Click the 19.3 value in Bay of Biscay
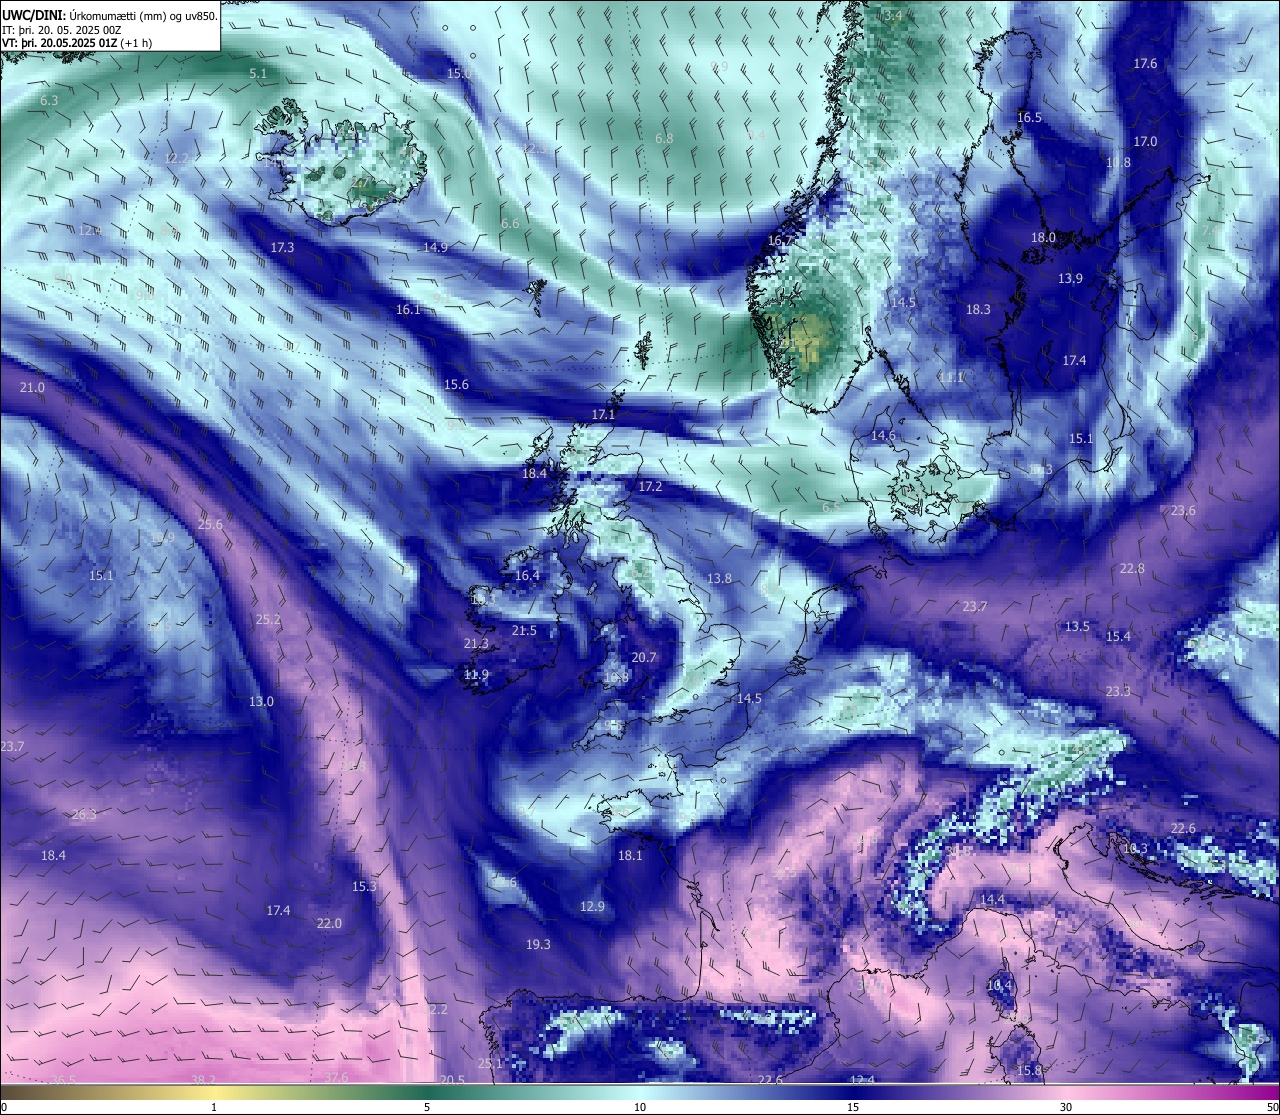The width and height of the screenshot is (1280, 1115). (538, 945)
